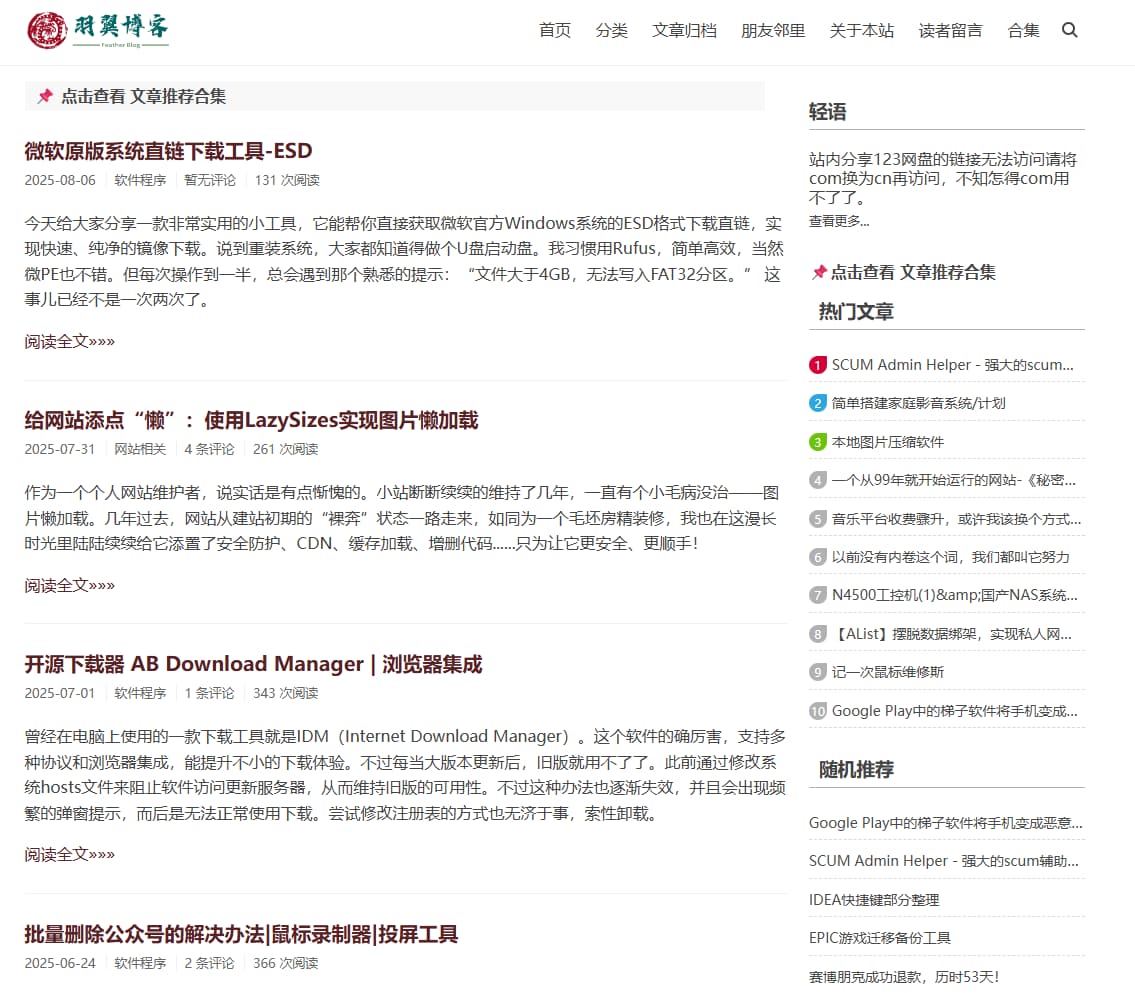Screen dimensions: 1135x993
Task: Open the 朋友邻里 navigation link
Action: (772, 30)
